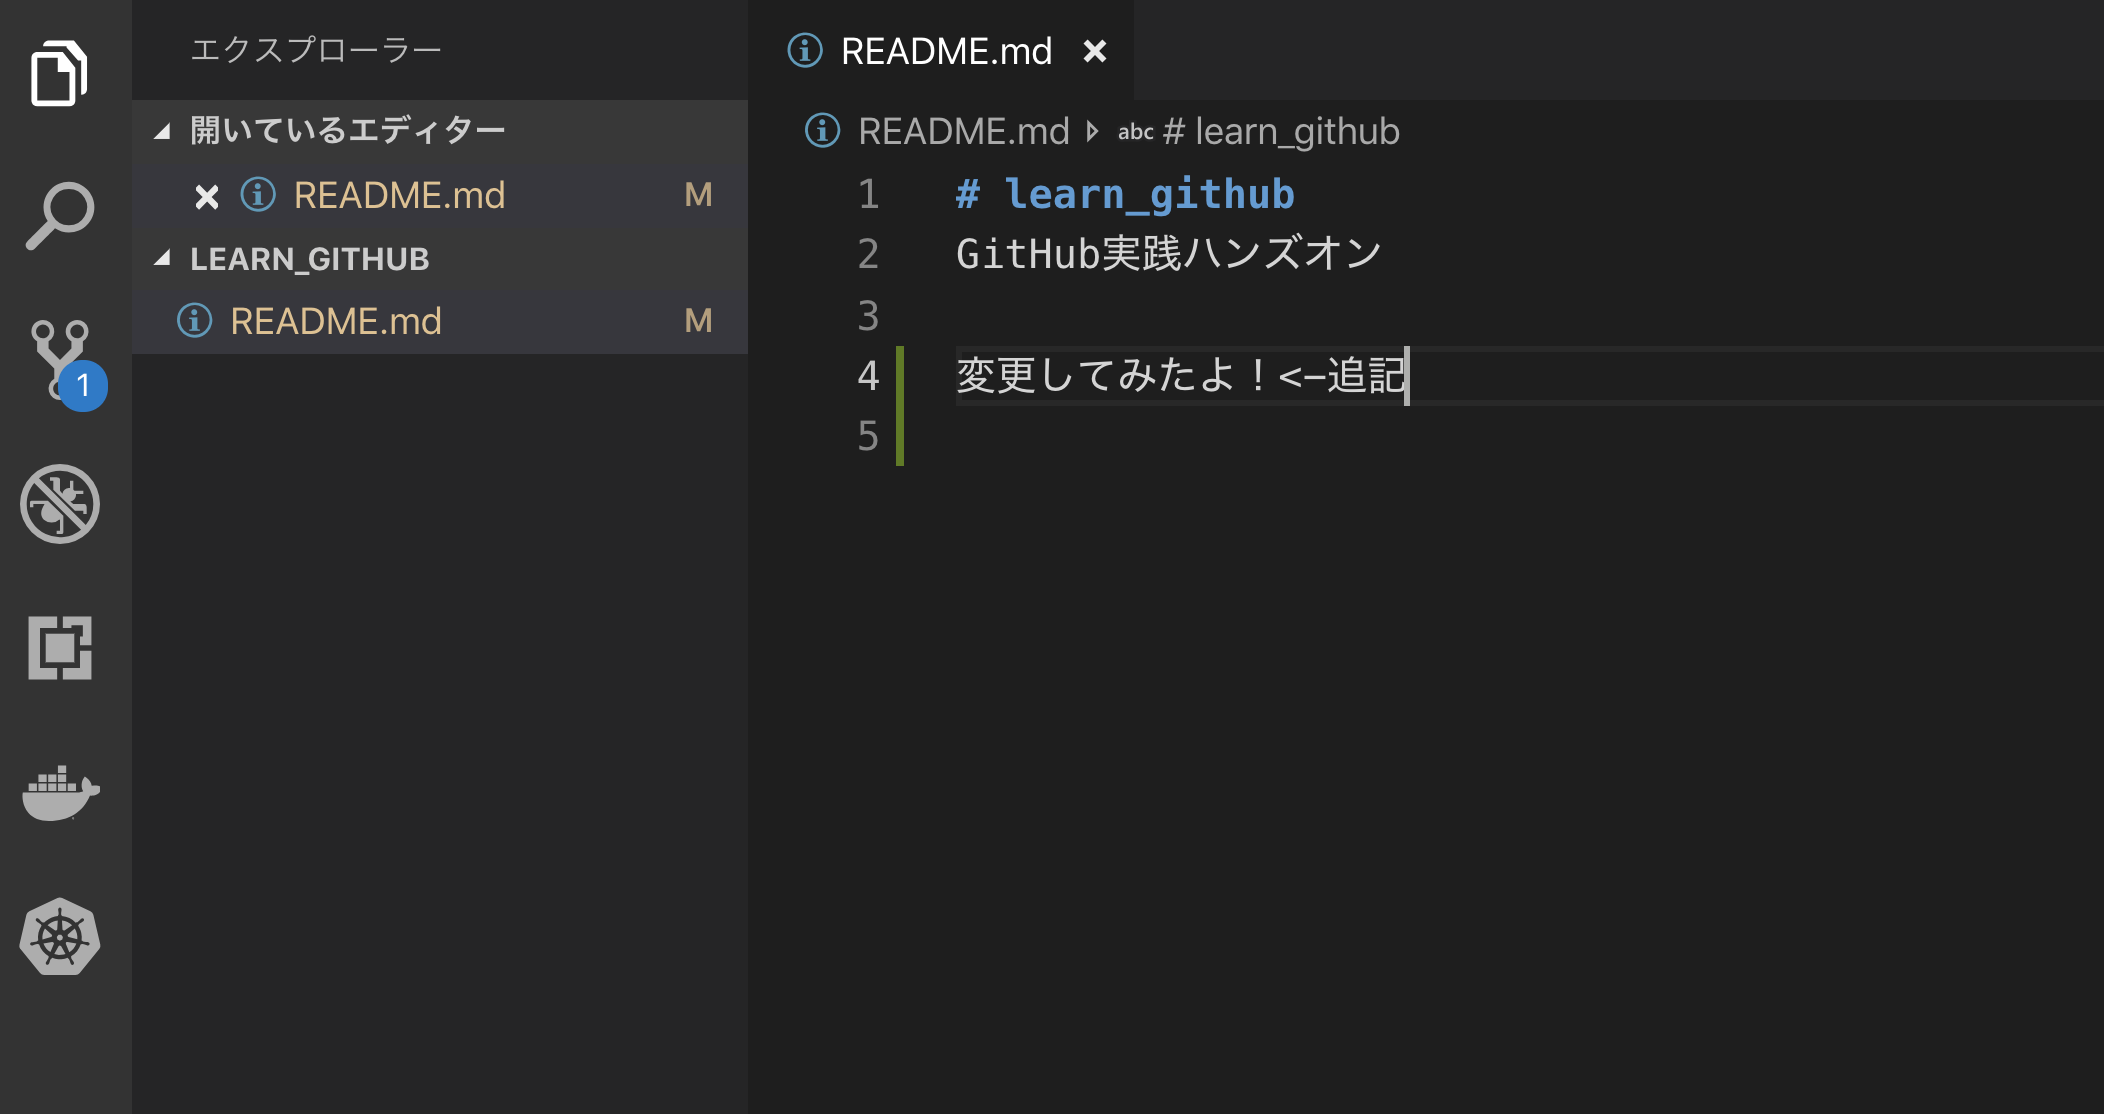Click line number 5 in gutter

tap(868, 437)
